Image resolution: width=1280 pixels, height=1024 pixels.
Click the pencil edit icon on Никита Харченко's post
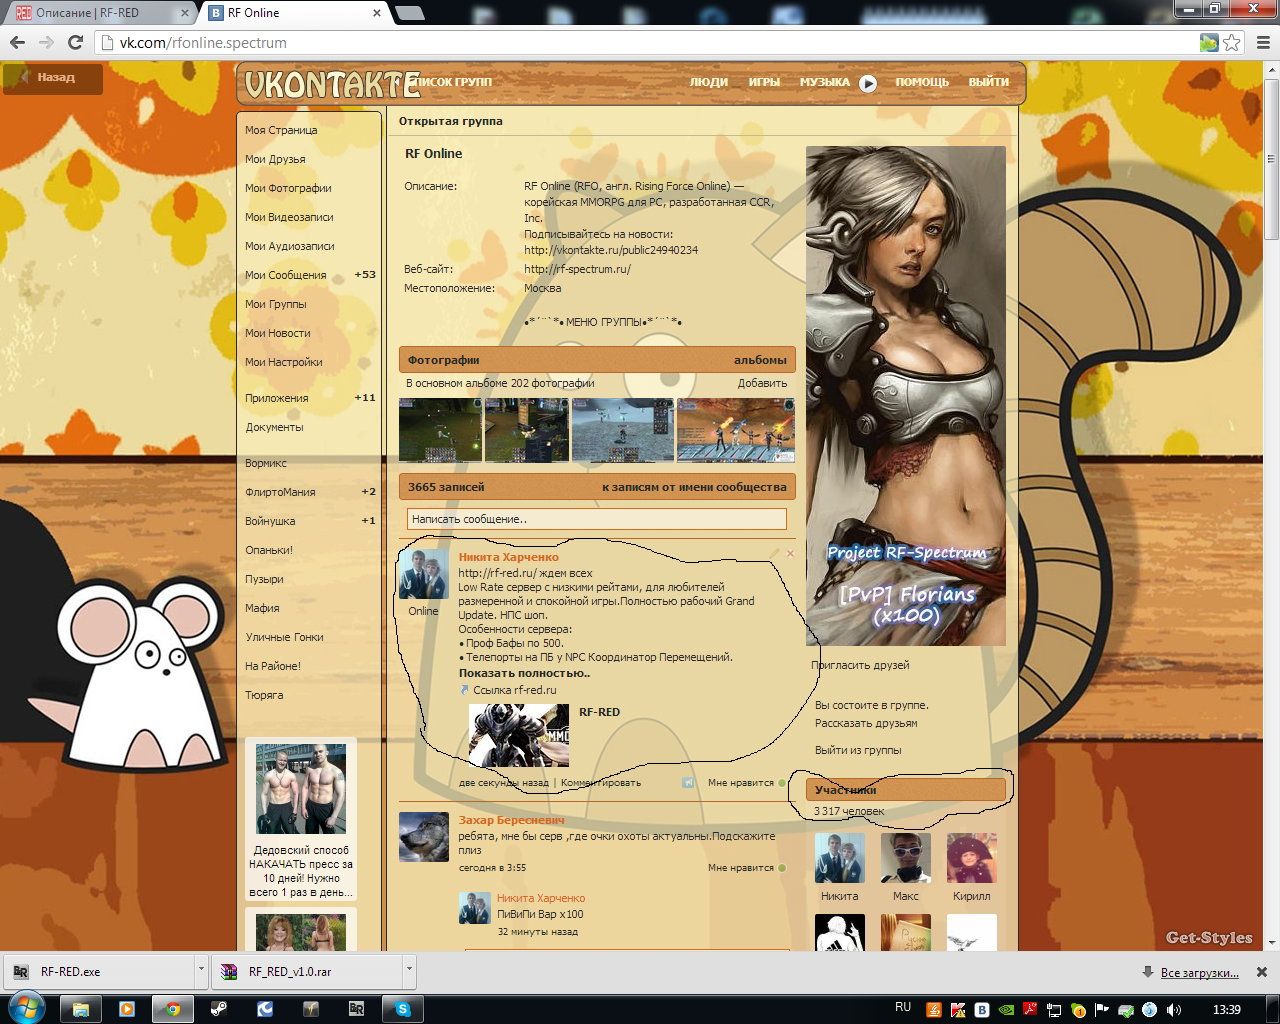click(x=774, y=553)
